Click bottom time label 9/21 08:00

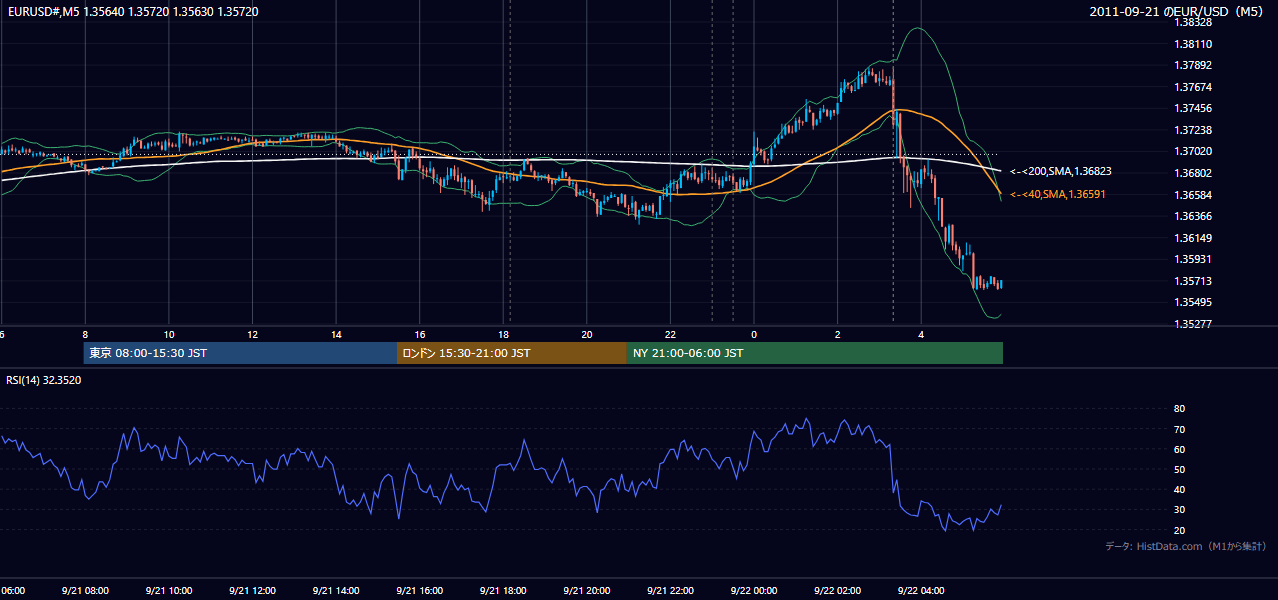pos(85,591)
